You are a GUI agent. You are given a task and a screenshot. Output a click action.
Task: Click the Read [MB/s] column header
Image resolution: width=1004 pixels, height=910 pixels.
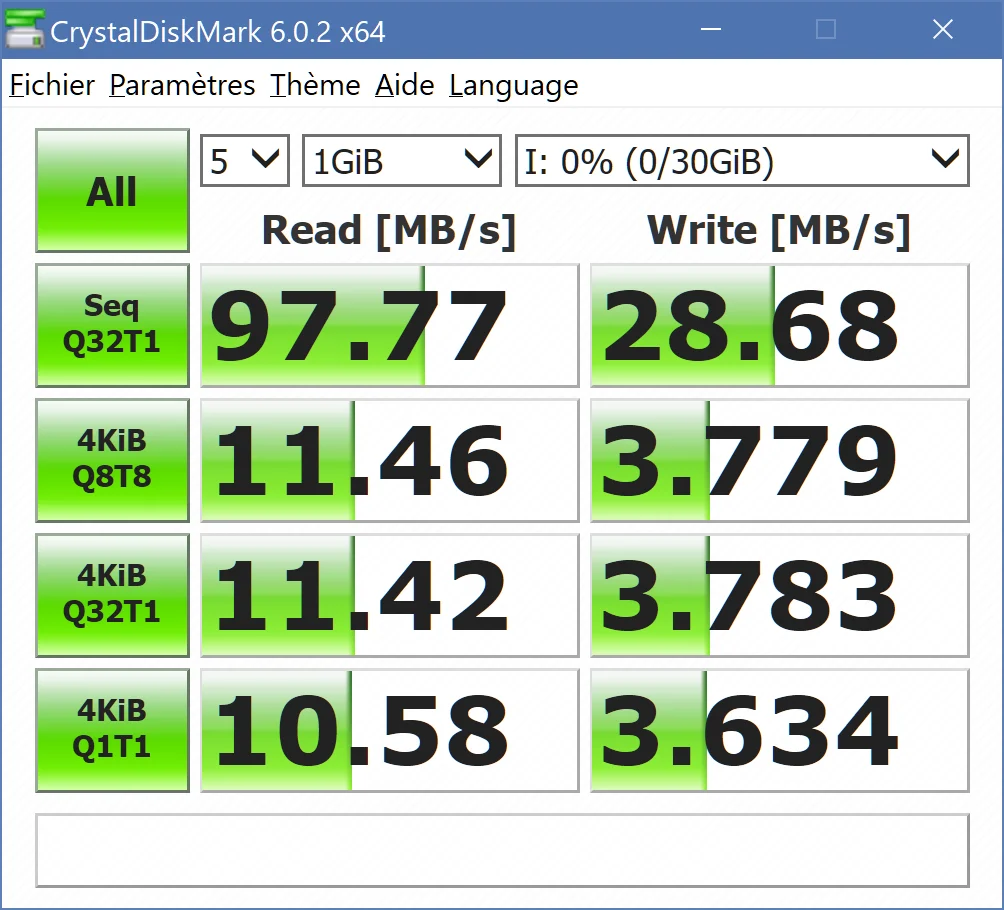[389, 231]
